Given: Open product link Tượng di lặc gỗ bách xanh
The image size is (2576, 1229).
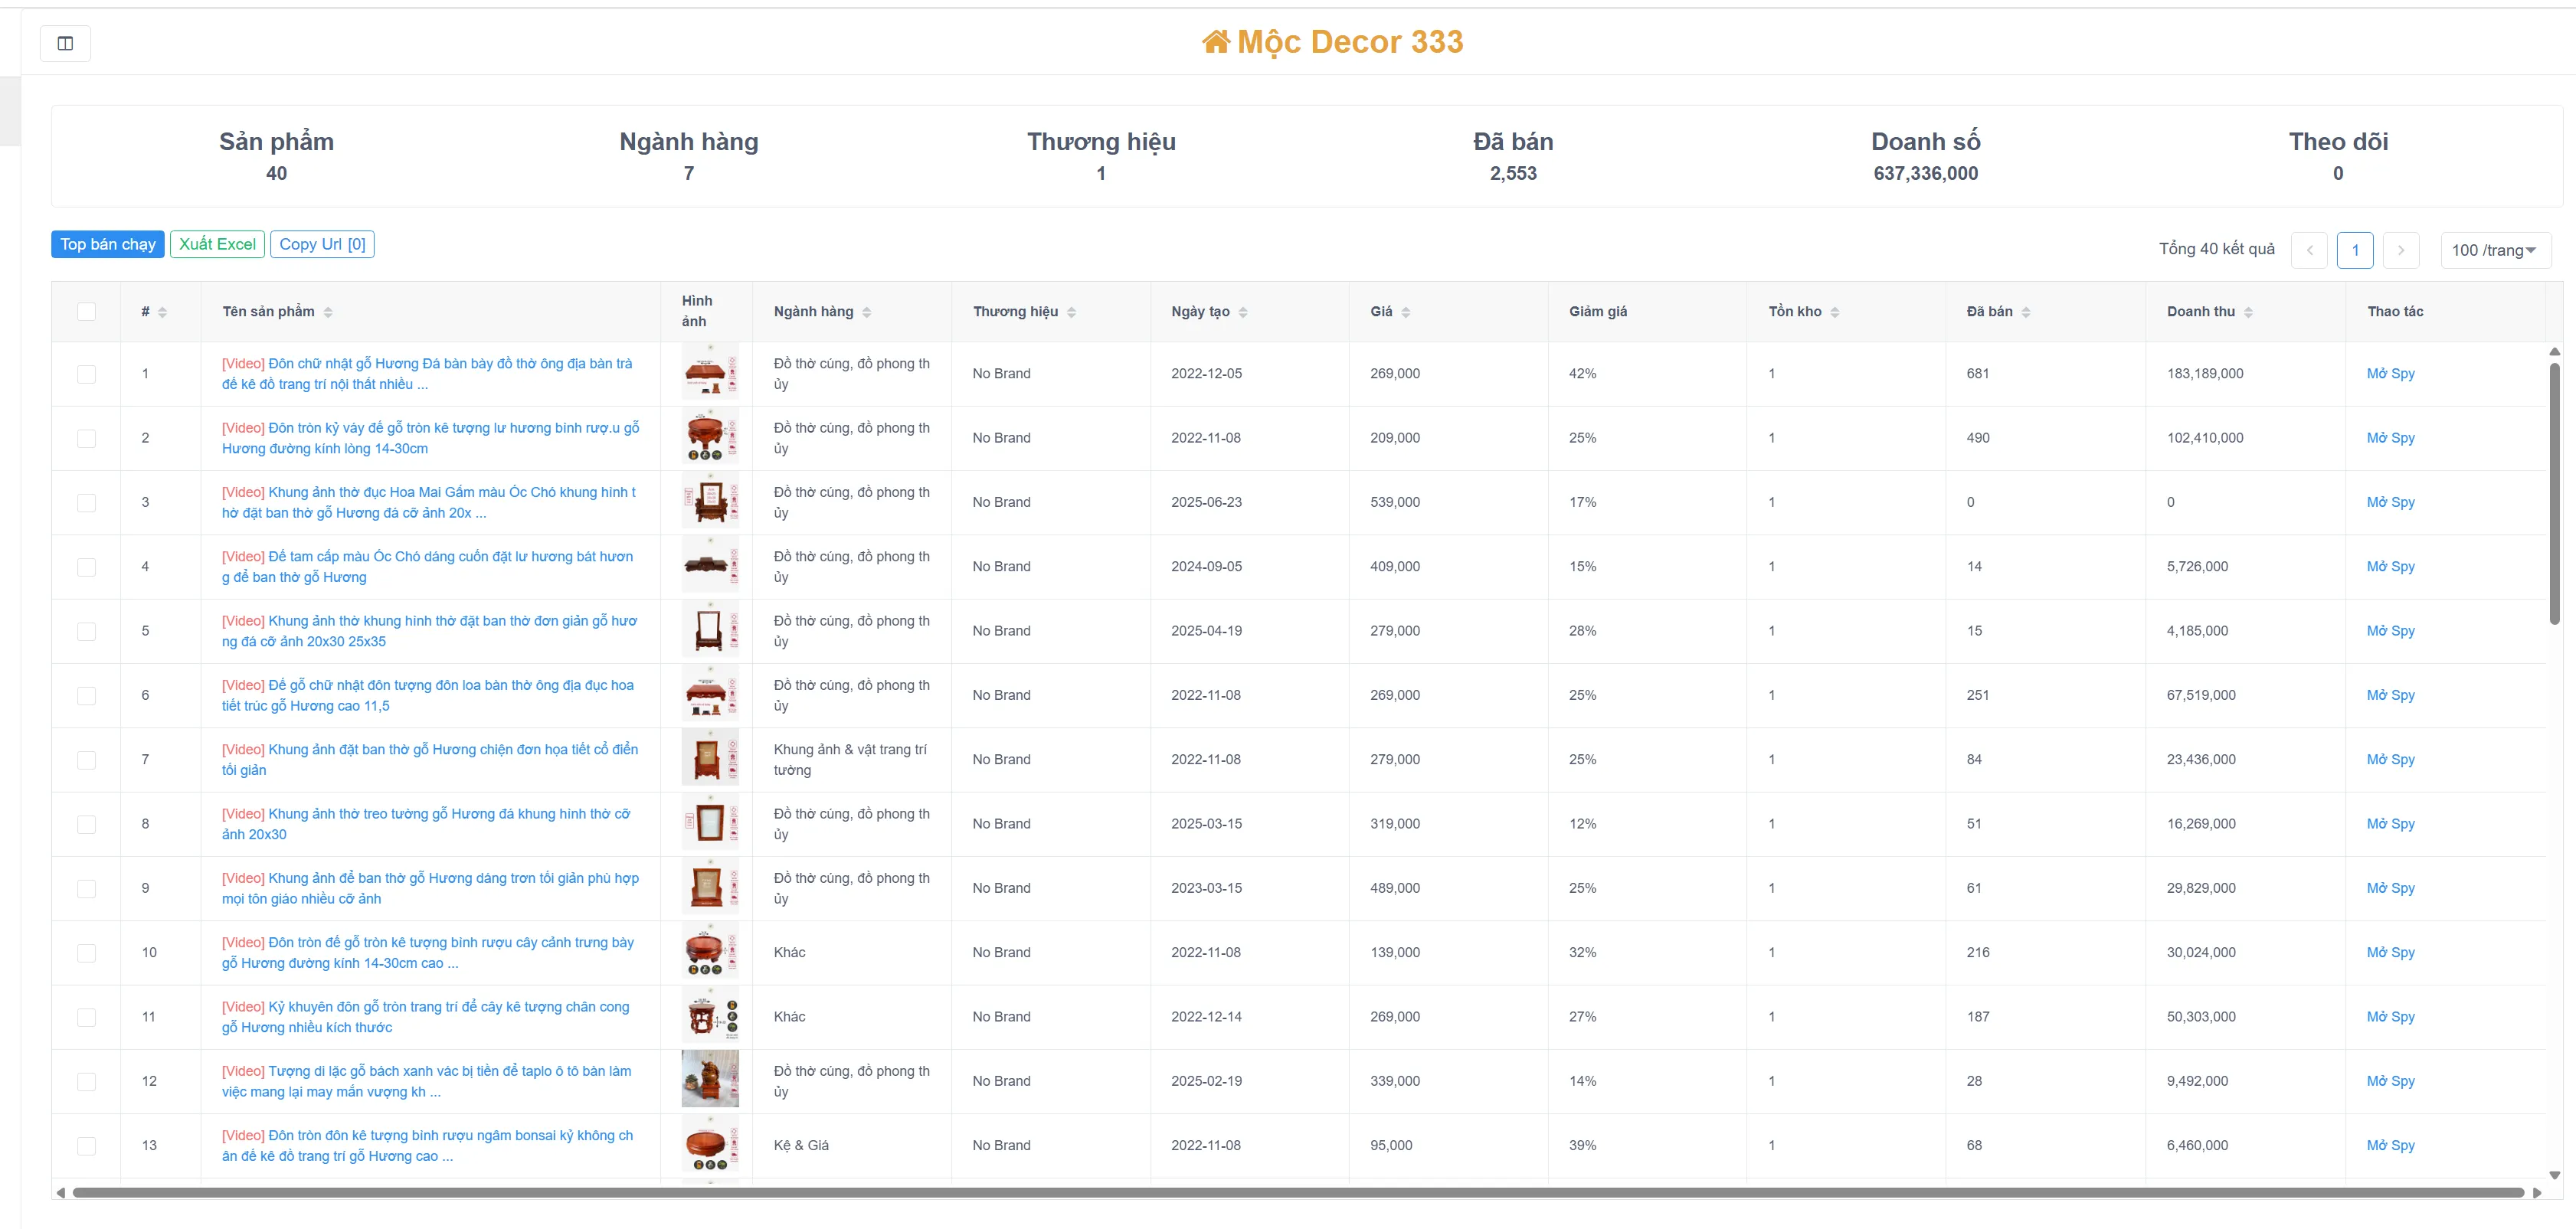Looking at the screenshot, I should pyautogui.click(x=428, y=1082).
